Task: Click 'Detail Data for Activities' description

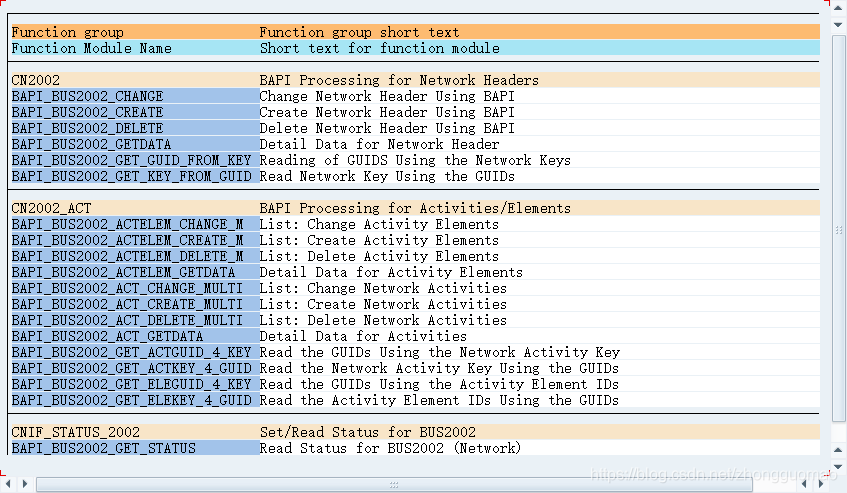Action: 363,336
